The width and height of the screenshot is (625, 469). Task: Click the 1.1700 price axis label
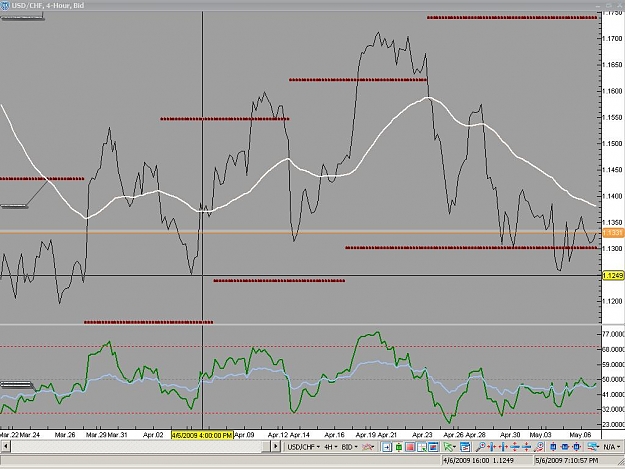tap(612, 39)
